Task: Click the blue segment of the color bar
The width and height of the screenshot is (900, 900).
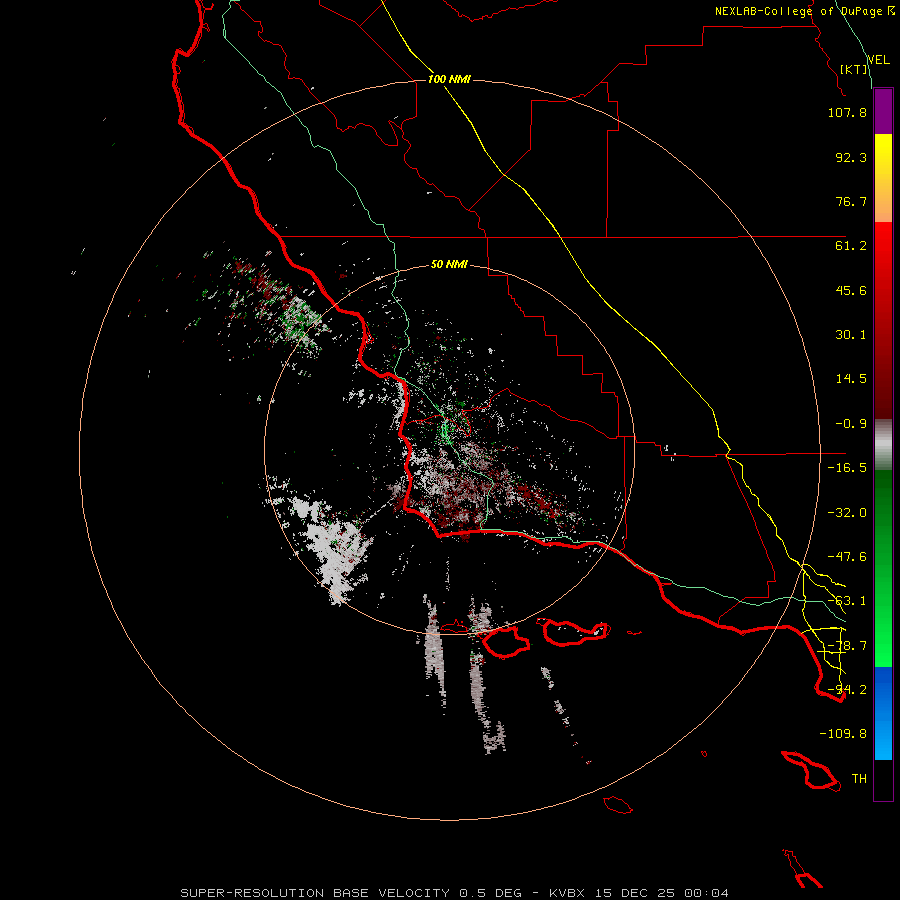Action: click(883, 713)
